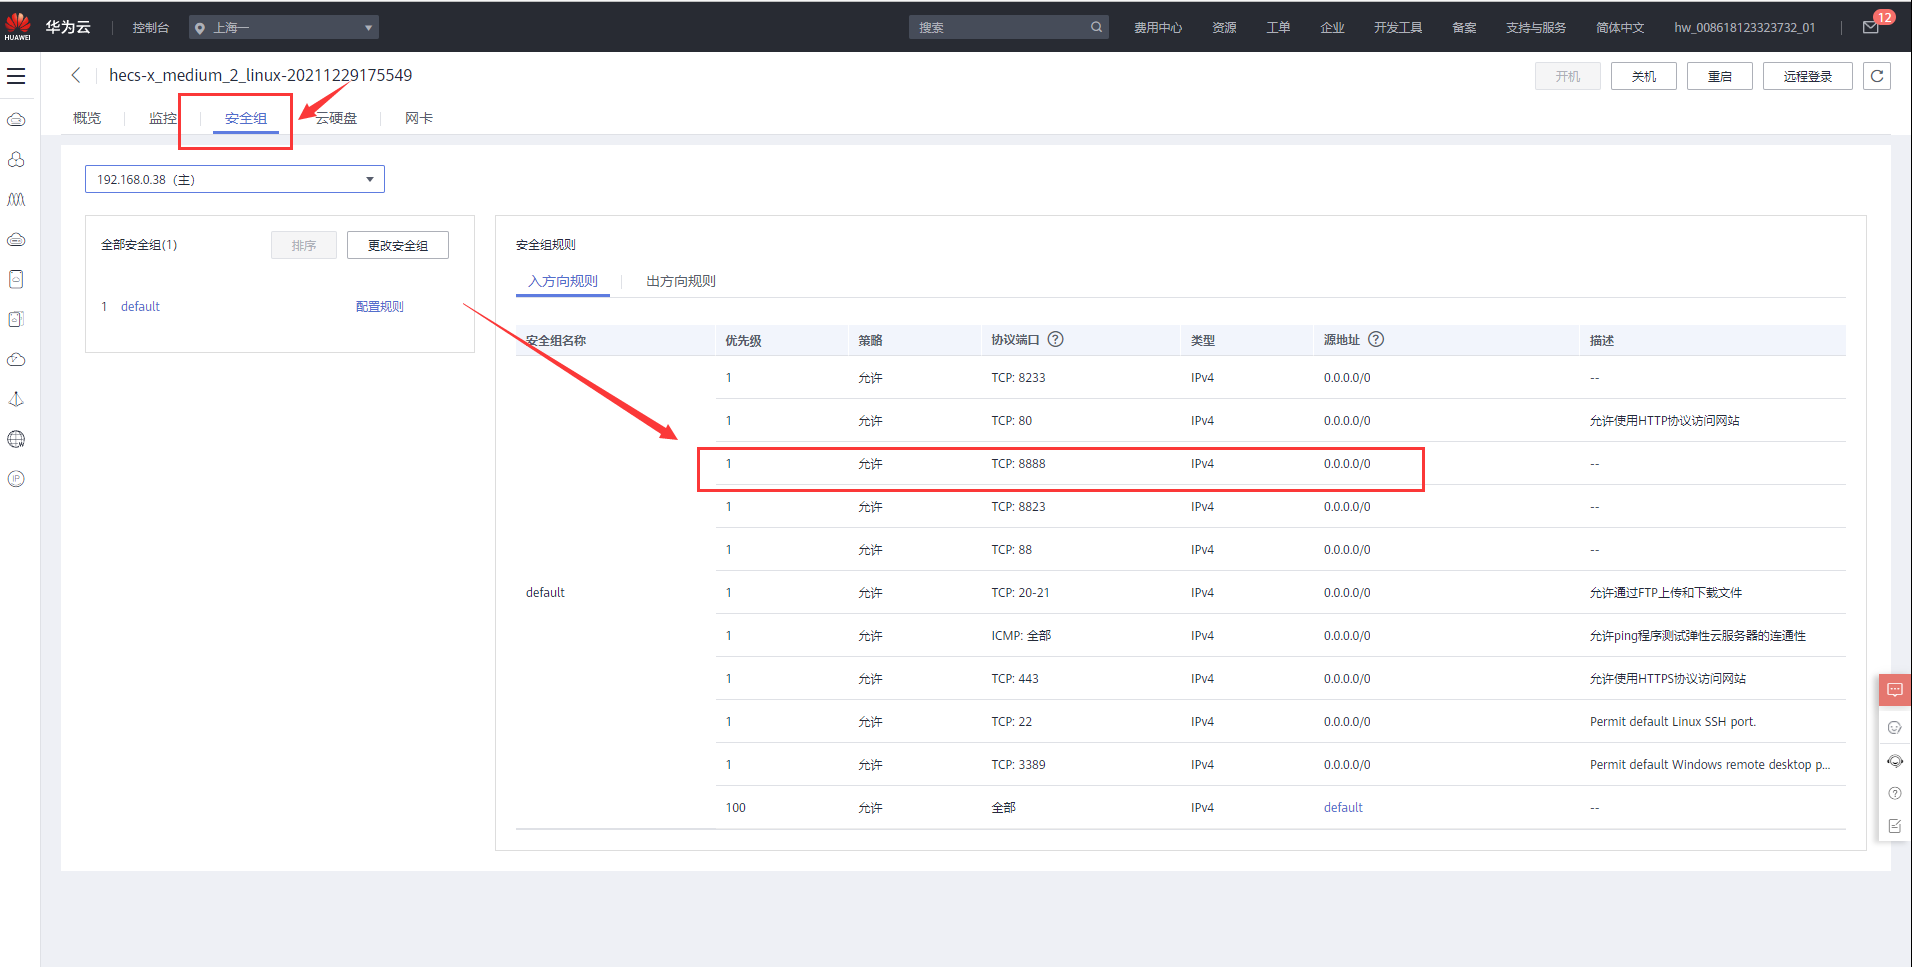Switch to the 监控 tab

[x=163, y=118]
